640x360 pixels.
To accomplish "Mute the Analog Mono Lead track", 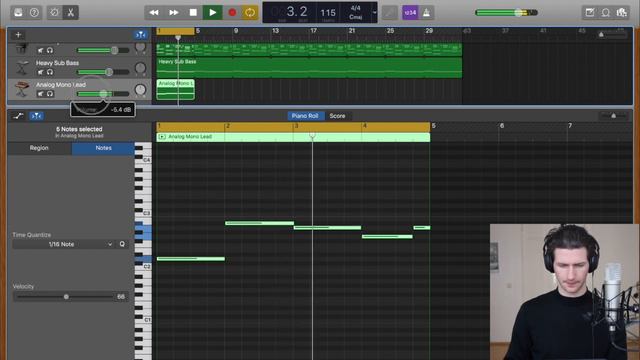I will pos(40,94).
